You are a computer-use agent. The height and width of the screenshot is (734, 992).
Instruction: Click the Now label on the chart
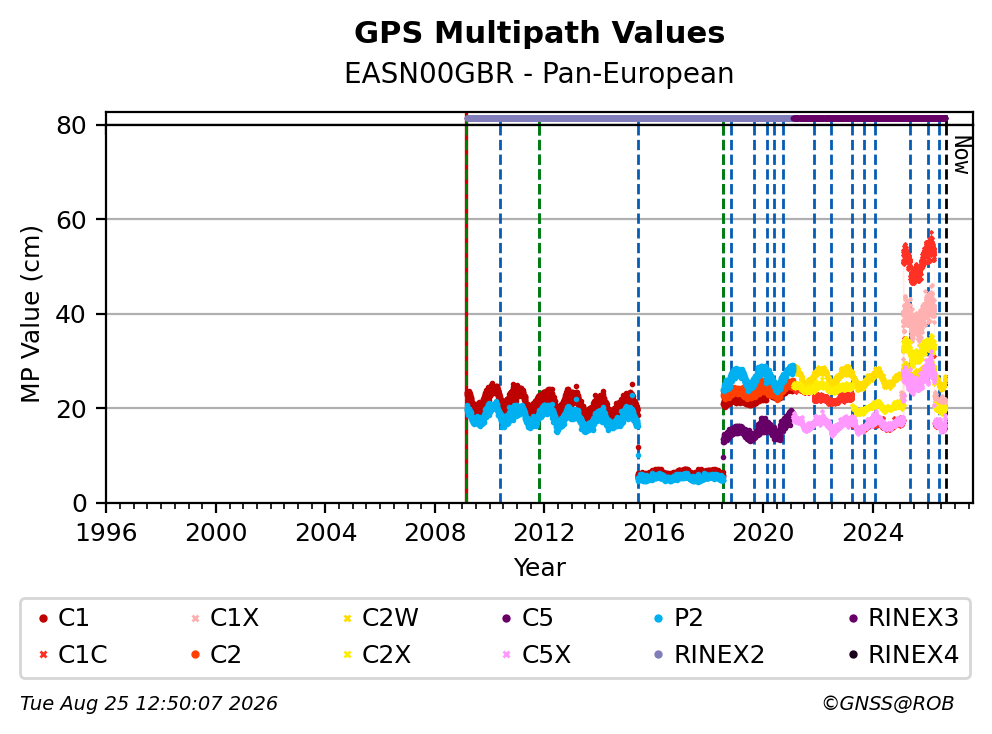(962, 156)
